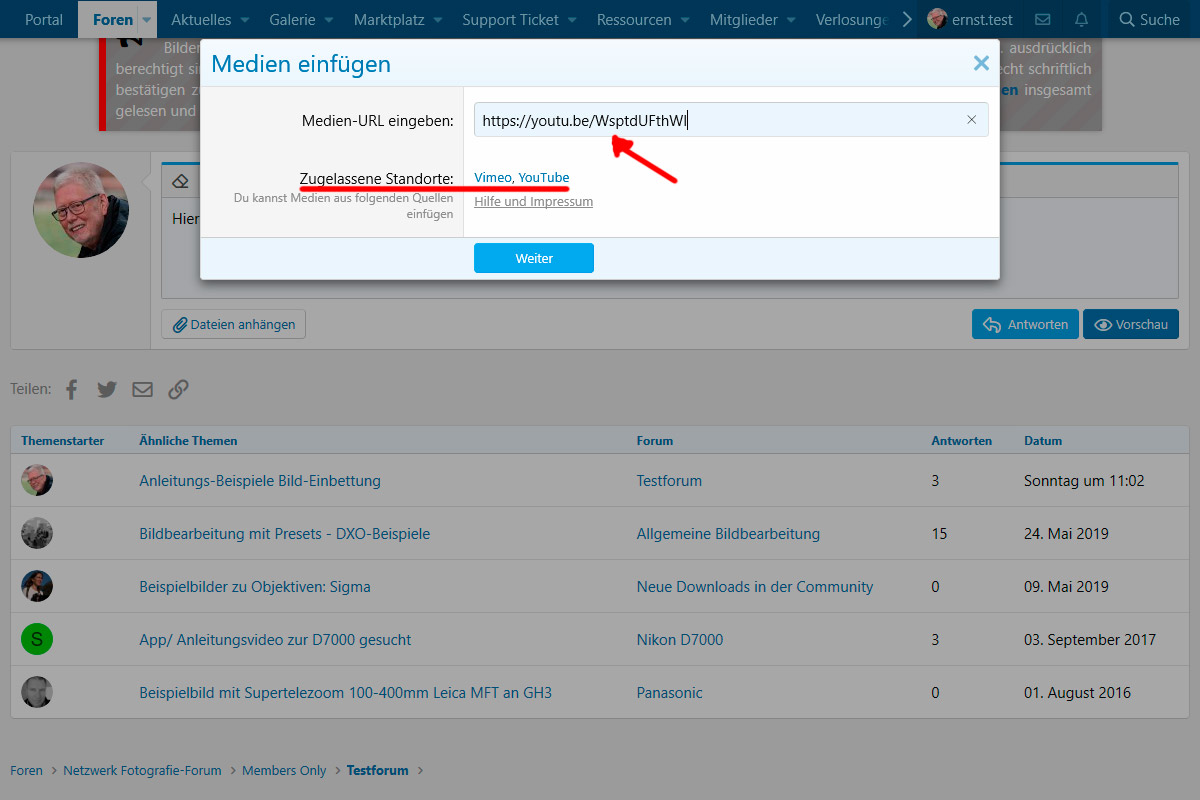Open thread Beispielbild mit Supertelezoom 100-400mm
1200x800 pixels.
click(x=345, y=692)
